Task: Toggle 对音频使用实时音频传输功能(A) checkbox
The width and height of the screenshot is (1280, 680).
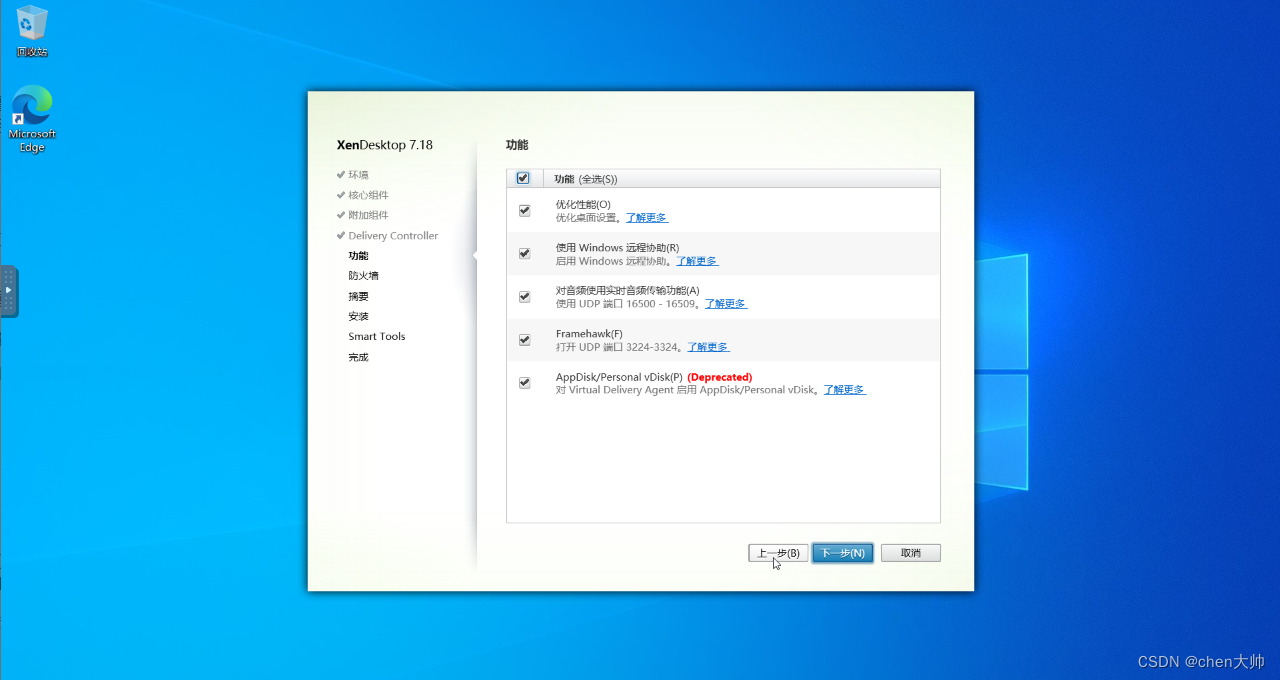Action: click(x=524, y=296)
